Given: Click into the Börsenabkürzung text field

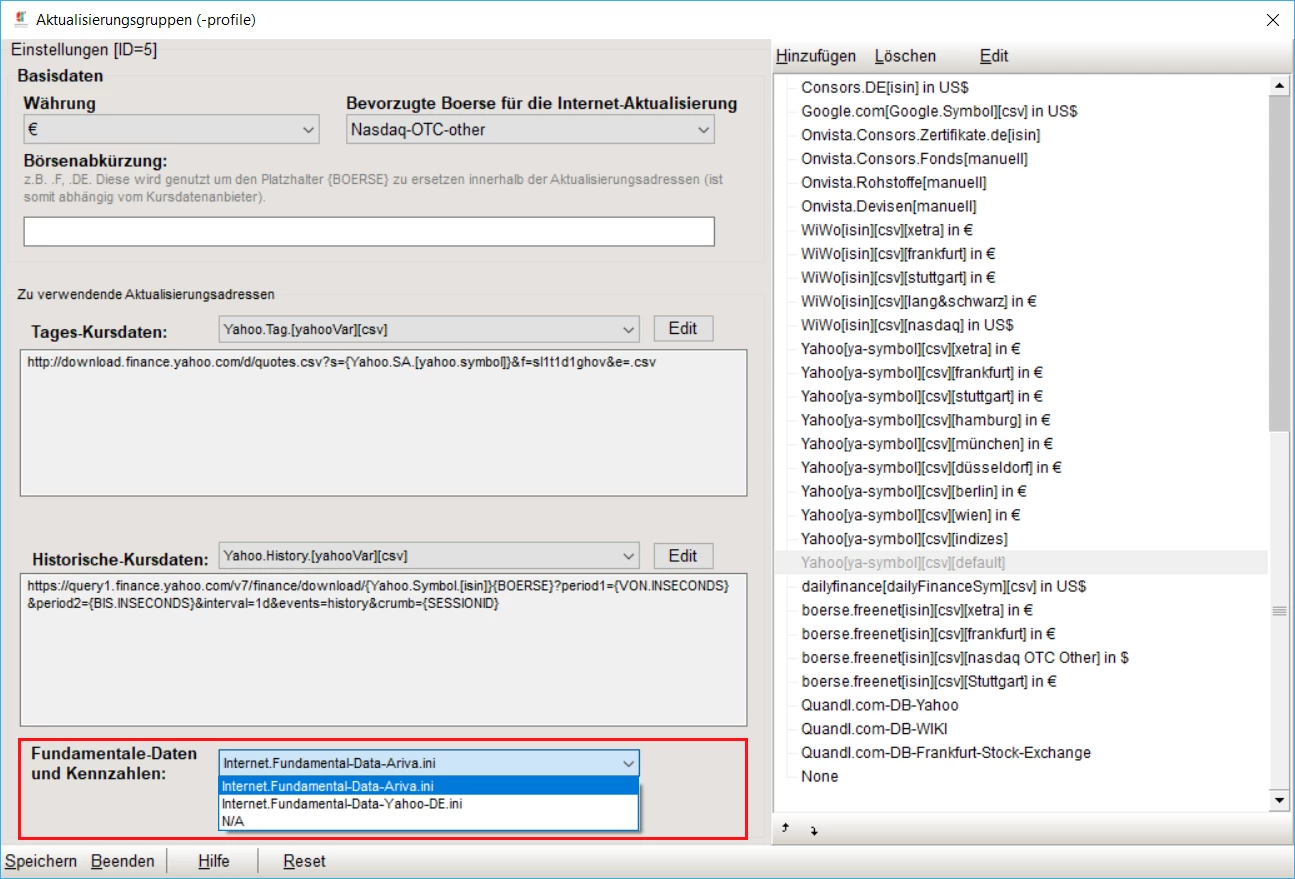Looking at the screenshot, I should pyautogui.click(x=368, y=231).
